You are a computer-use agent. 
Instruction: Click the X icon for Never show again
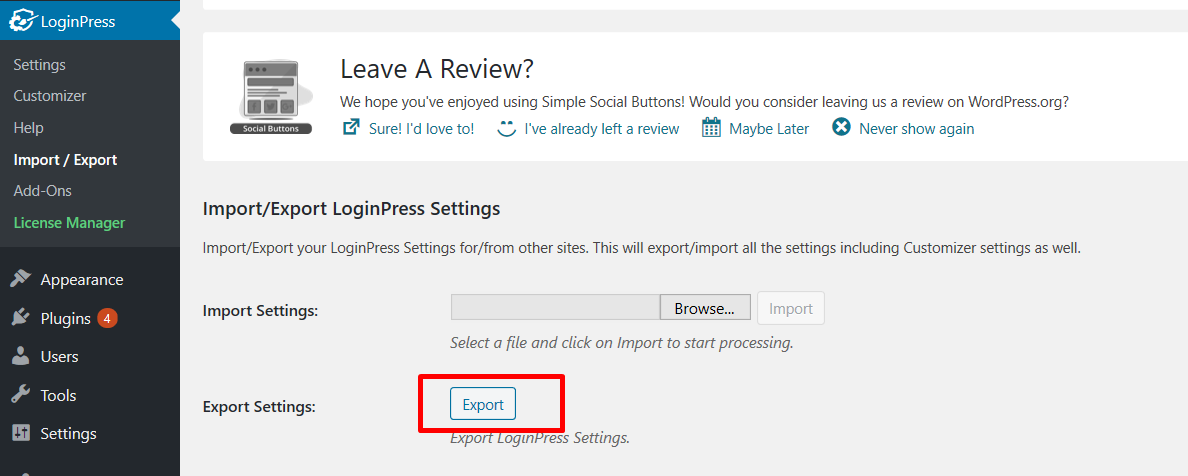pos(841,128)
